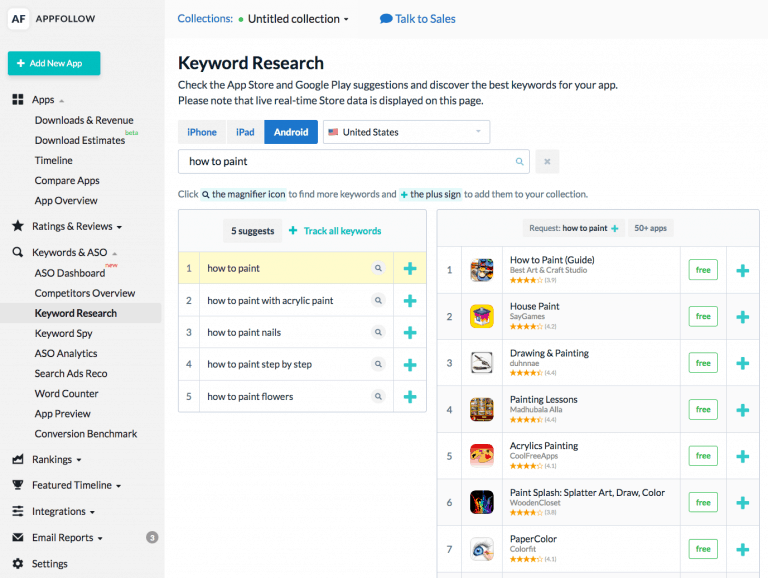
Task: Switch platform to iPad
Action: point(245,132)
